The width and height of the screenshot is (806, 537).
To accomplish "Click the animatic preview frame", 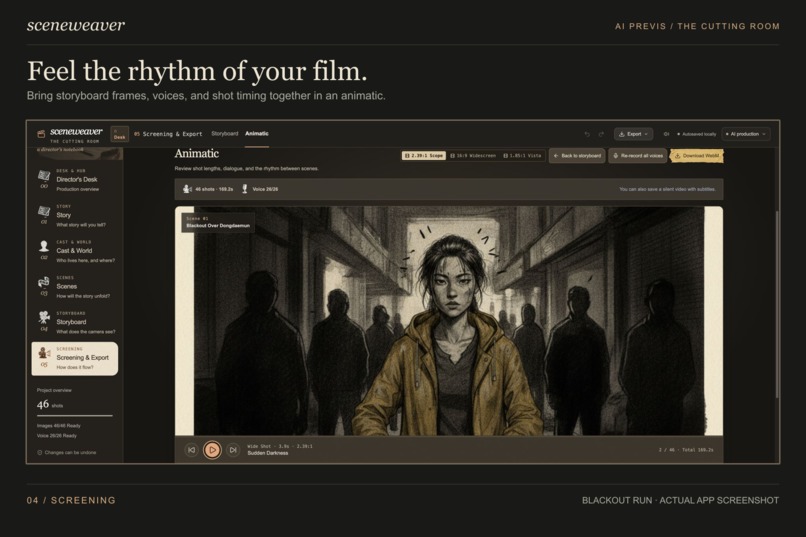I will point(449,321).
